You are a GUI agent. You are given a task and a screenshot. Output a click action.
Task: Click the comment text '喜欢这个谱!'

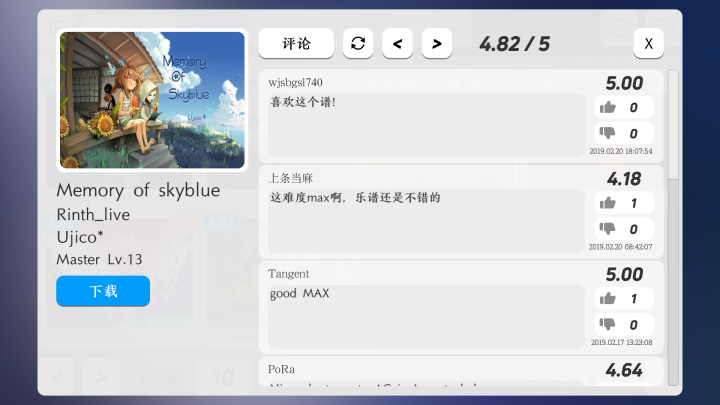[x=303, y=102]
